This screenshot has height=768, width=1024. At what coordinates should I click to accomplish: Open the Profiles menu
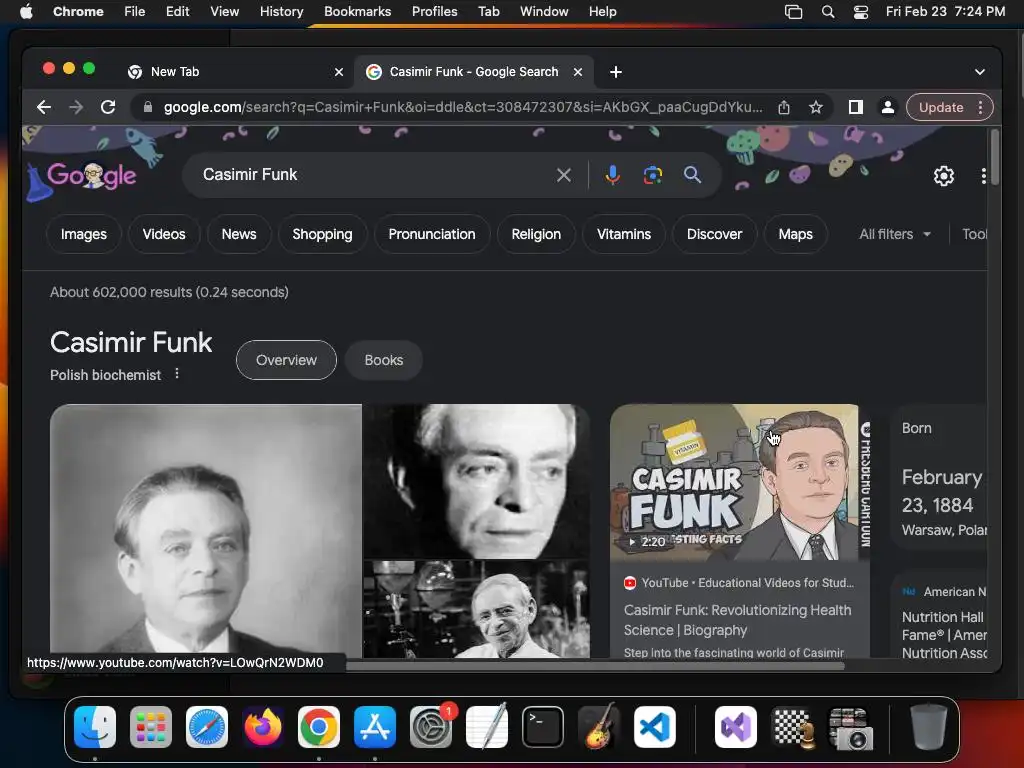pos(434,12)
